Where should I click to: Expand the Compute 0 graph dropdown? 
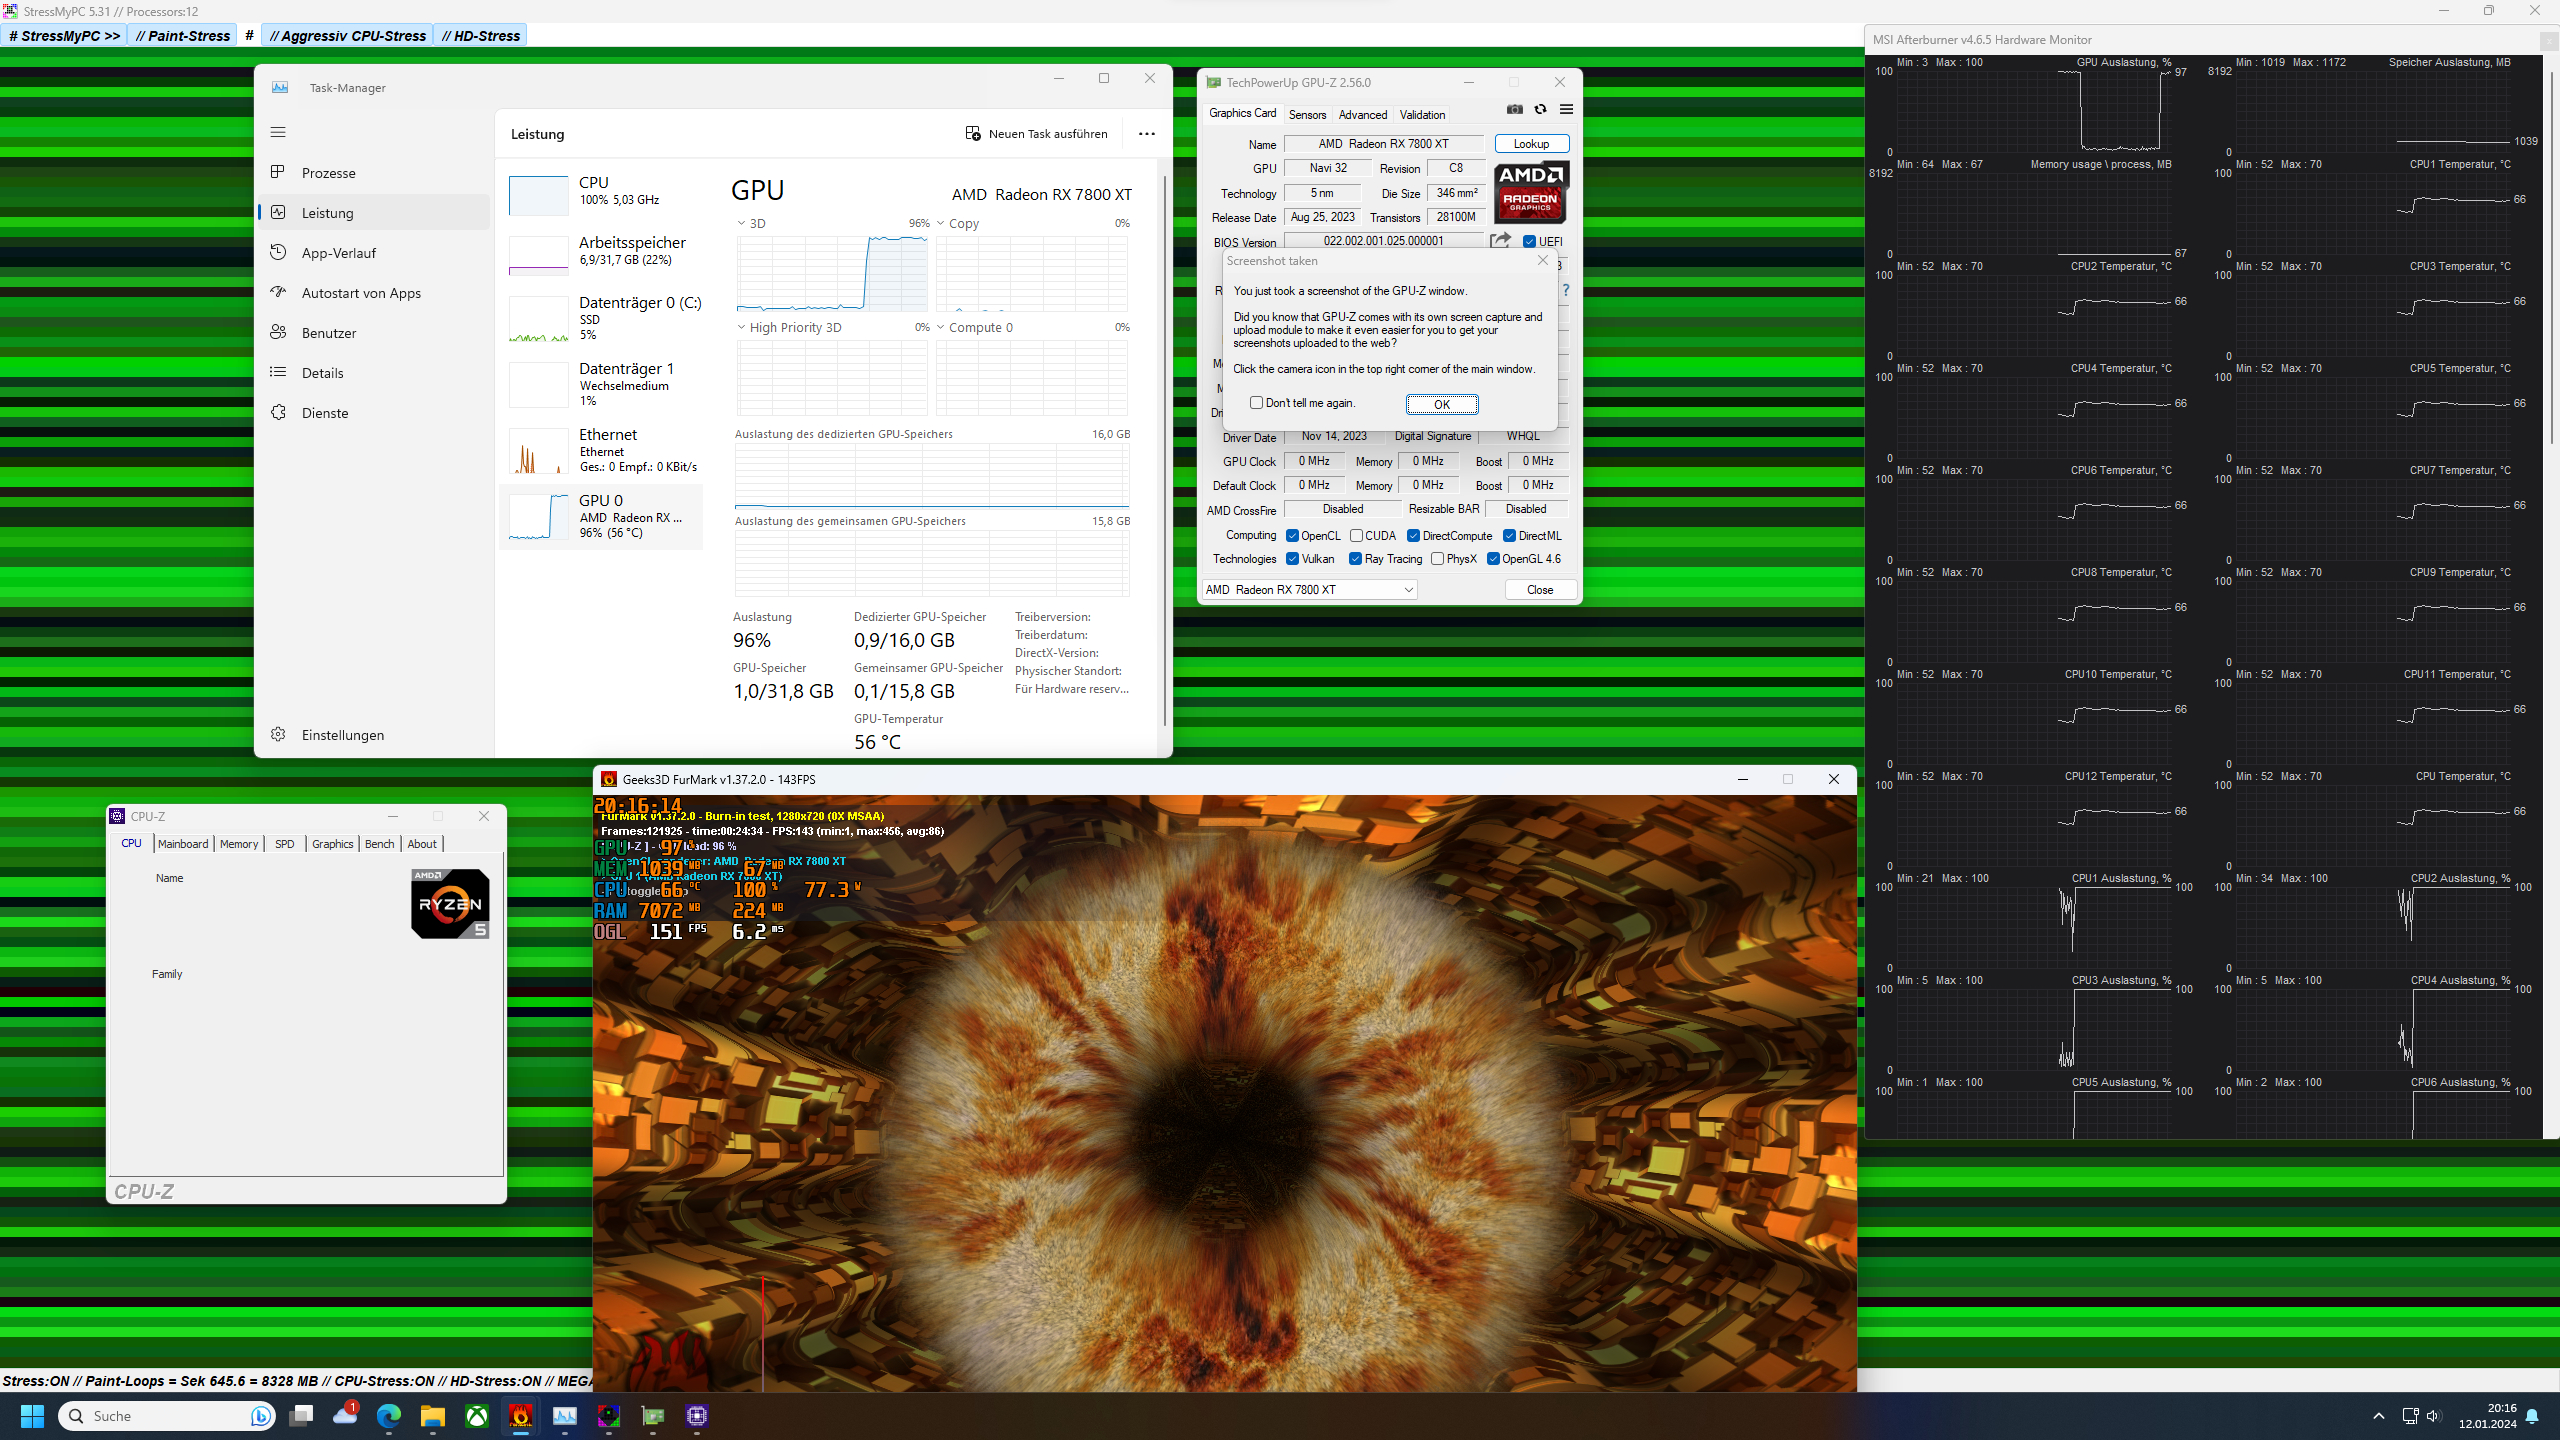(x=941, y=327)
